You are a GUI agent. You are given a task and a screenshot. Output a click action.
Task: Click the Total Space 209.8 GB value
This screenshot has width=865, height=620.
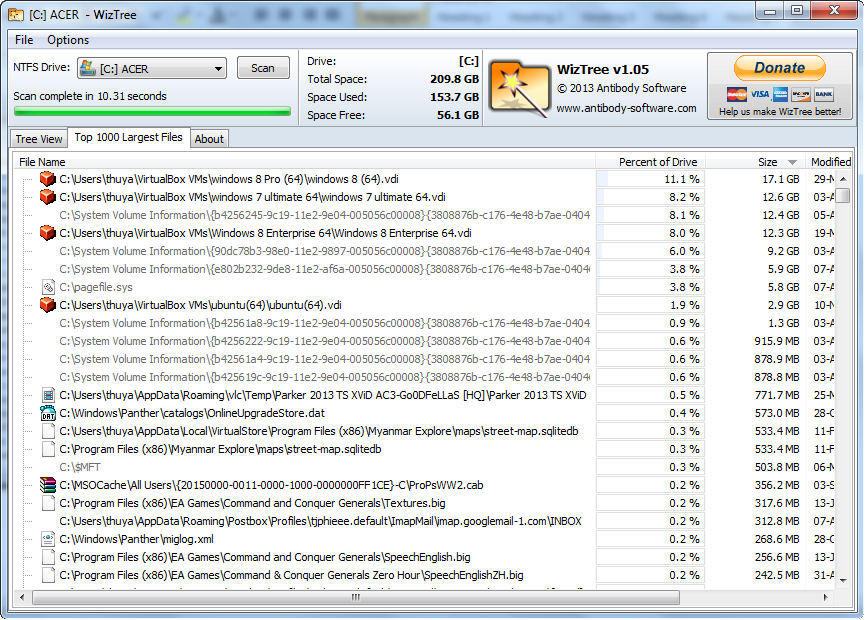pyautogui.click(x=455, y=79)
